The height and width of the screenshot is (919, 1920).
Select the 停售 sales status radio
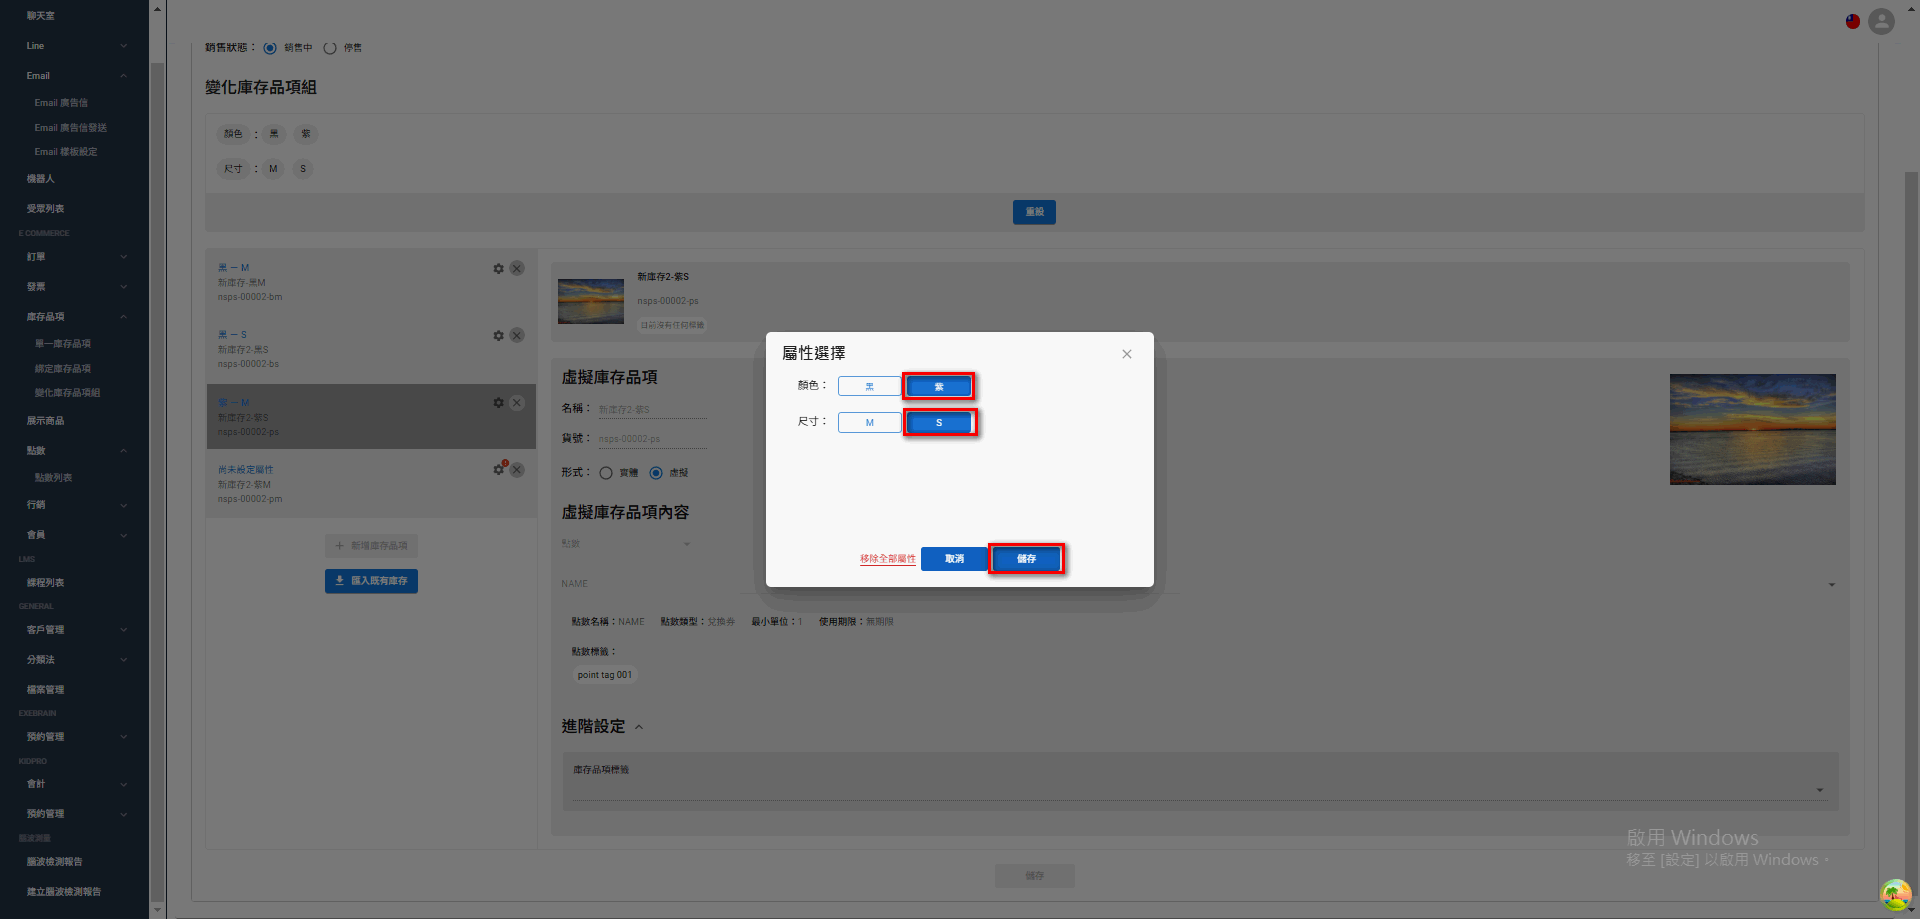(330, 48)
